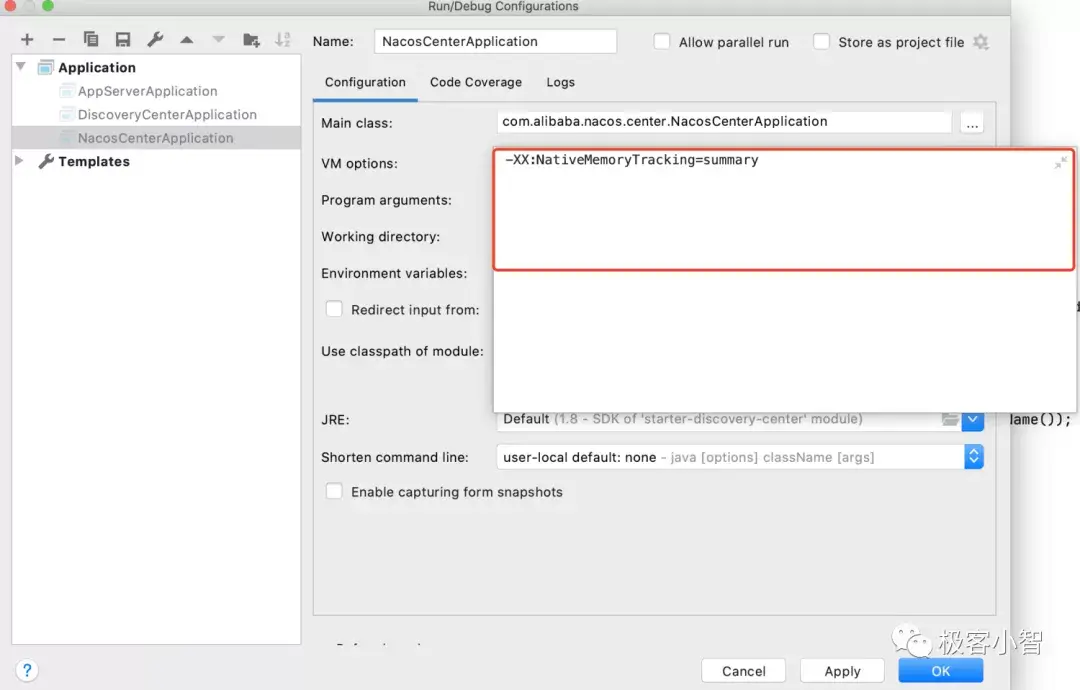Switch to the Code Coverage tab
The width and height of the screenshot is (1080, 690).
pos(476,82)
